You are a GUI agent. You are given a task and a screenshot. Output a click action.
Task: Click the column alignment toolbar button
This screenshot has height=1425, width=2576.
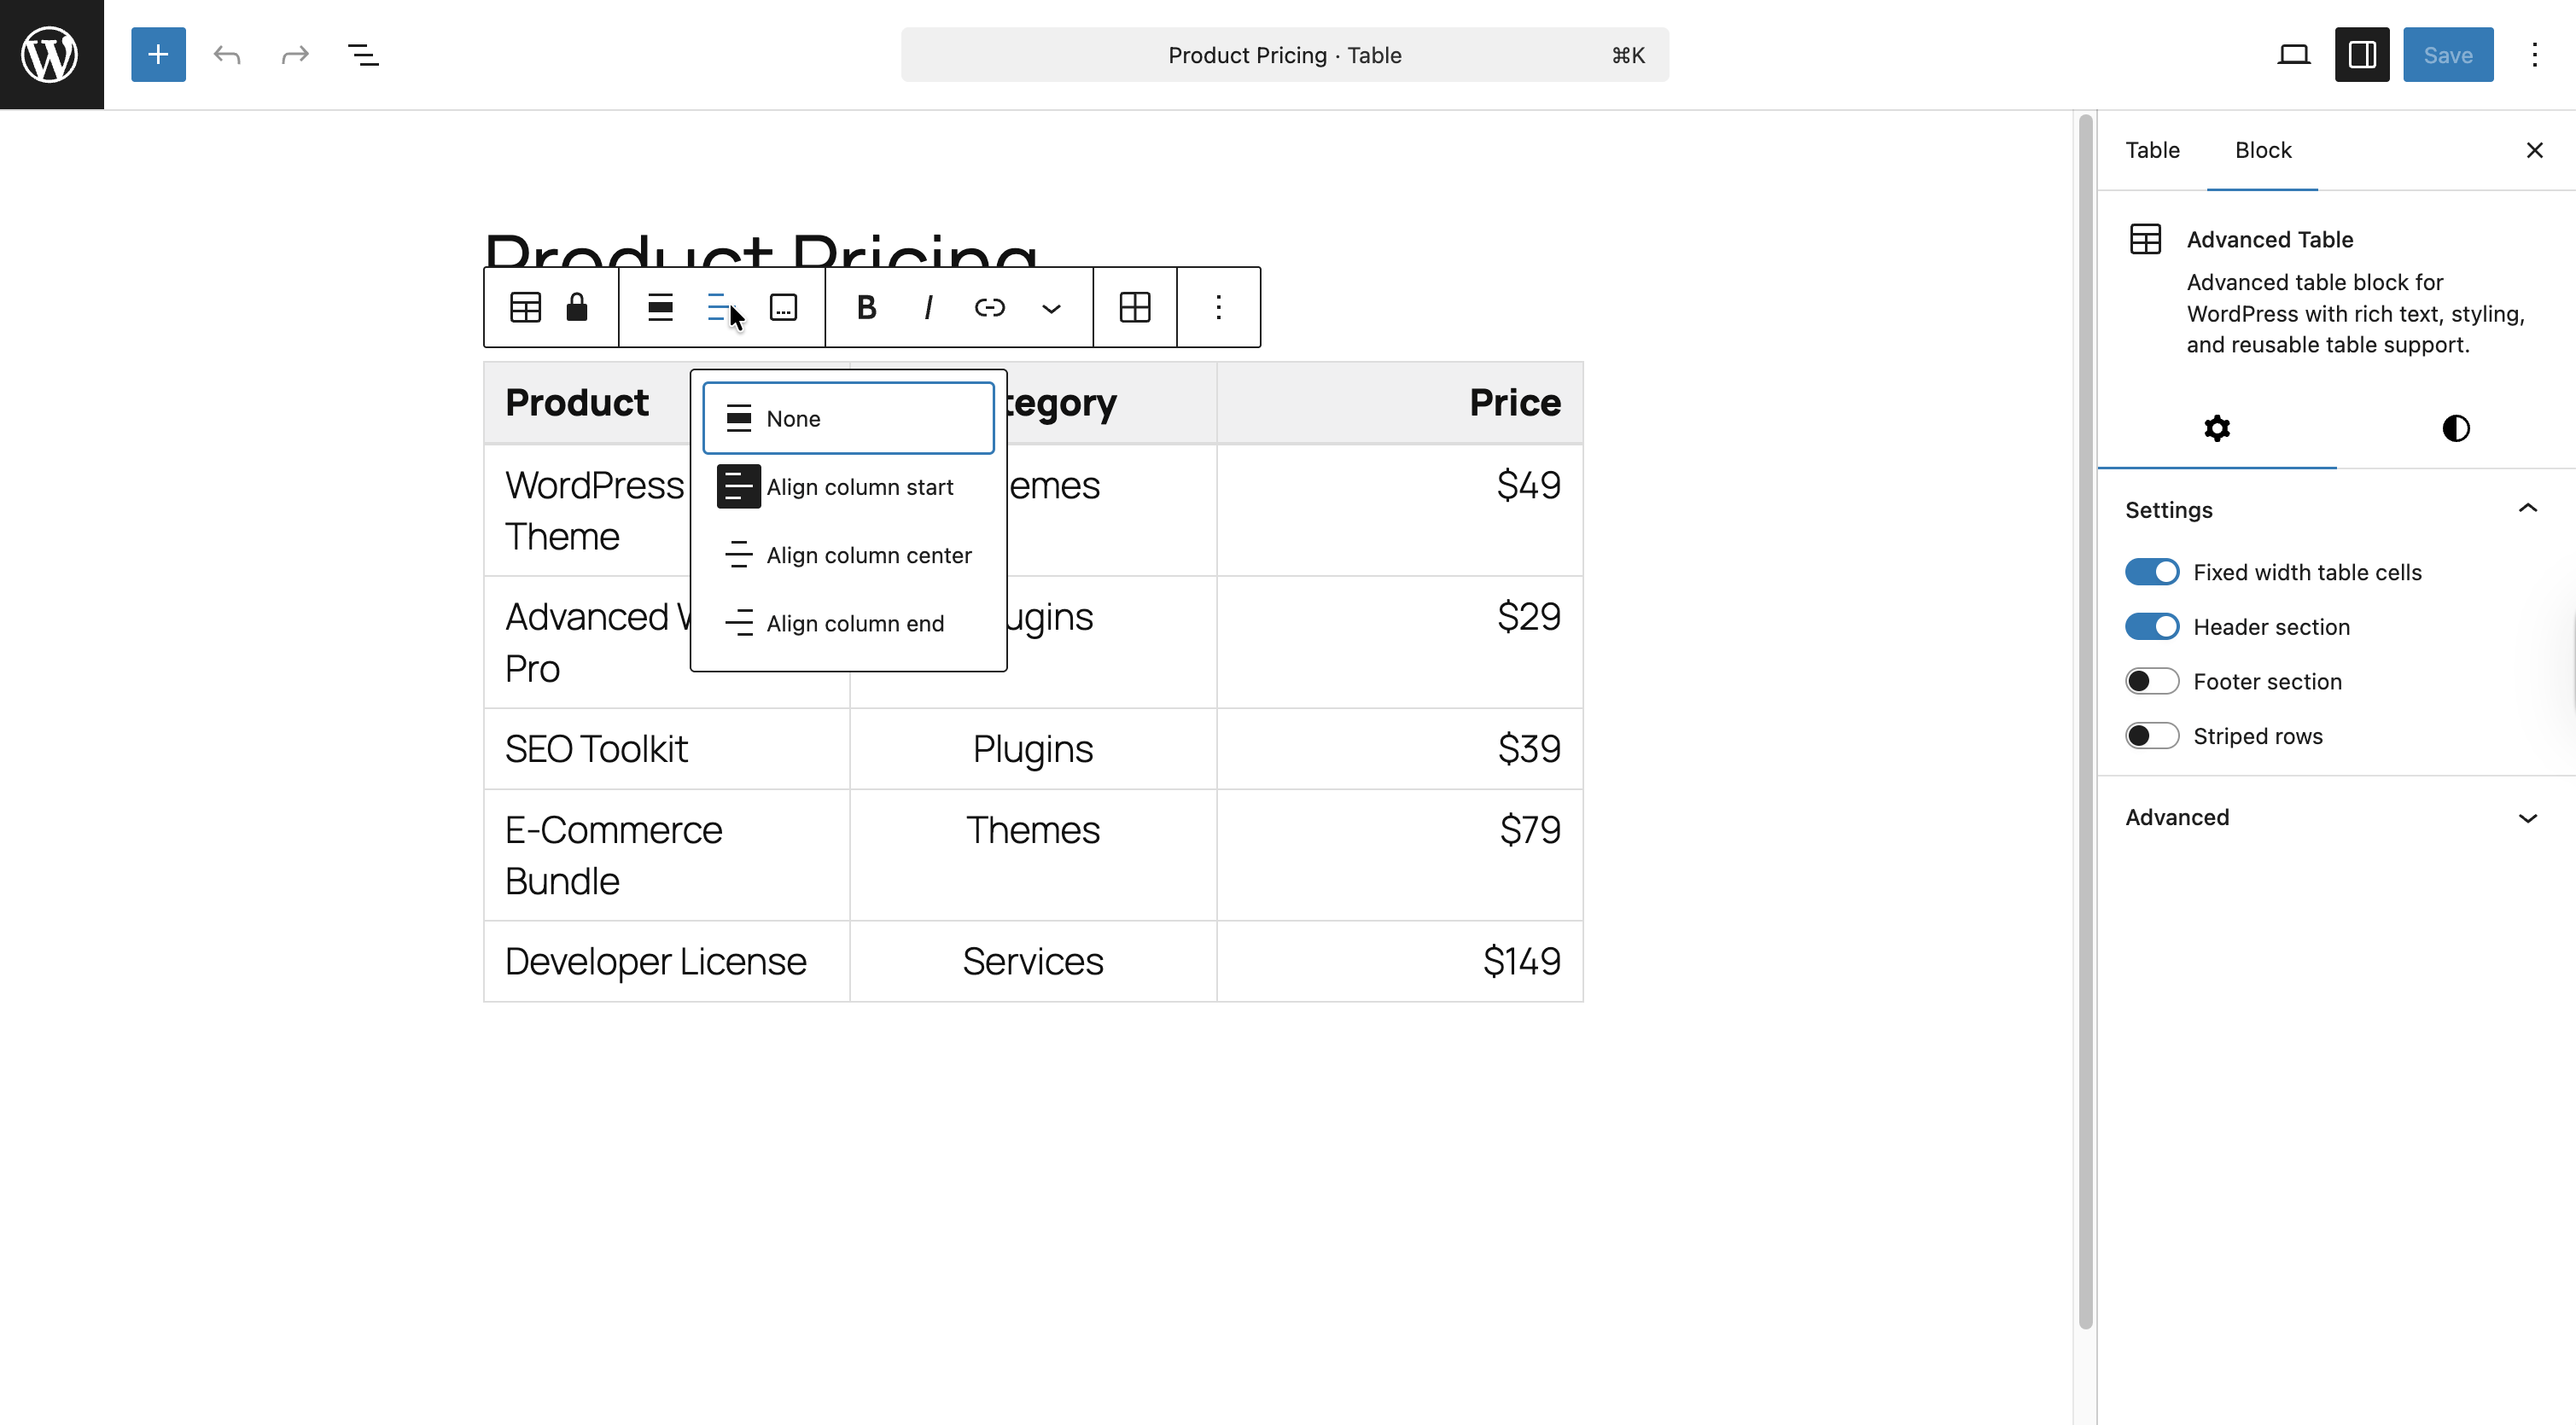[x=721, y=307]
